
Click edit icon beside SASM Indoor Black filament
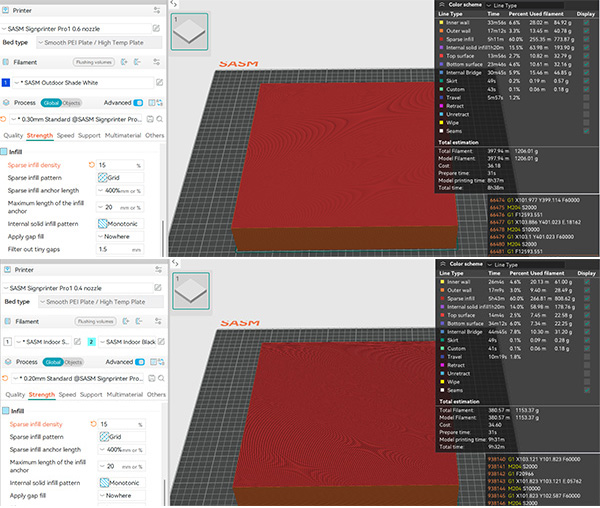(161, 341)
